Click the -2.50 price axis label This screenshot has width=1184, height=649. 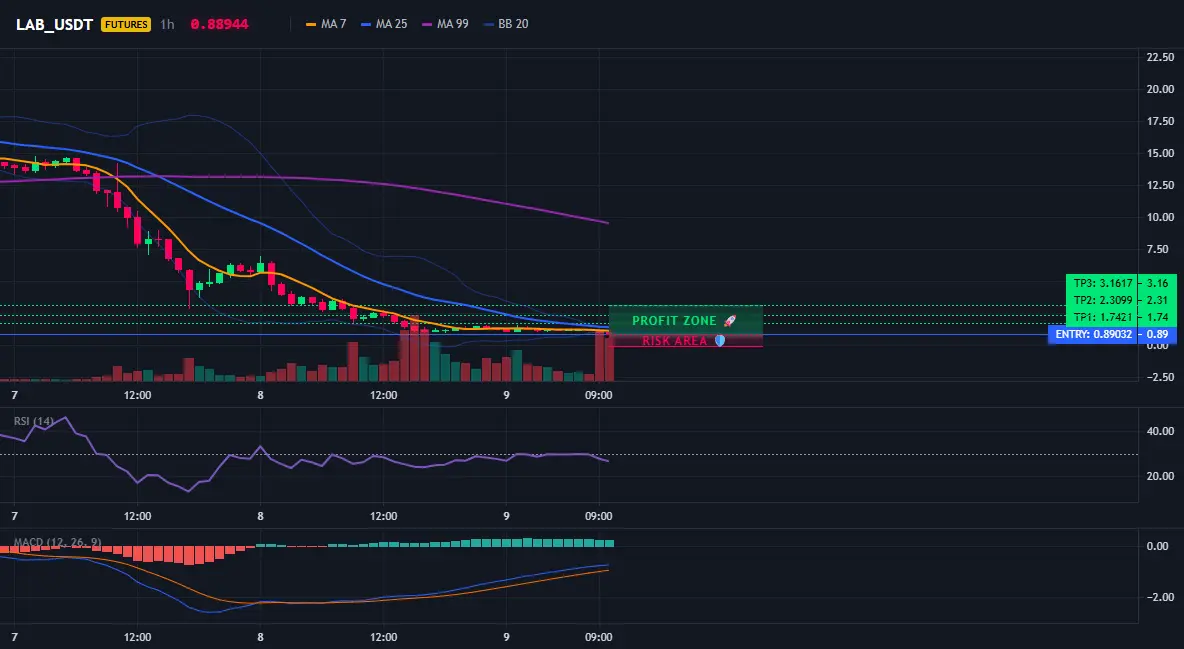point(1159,377)
